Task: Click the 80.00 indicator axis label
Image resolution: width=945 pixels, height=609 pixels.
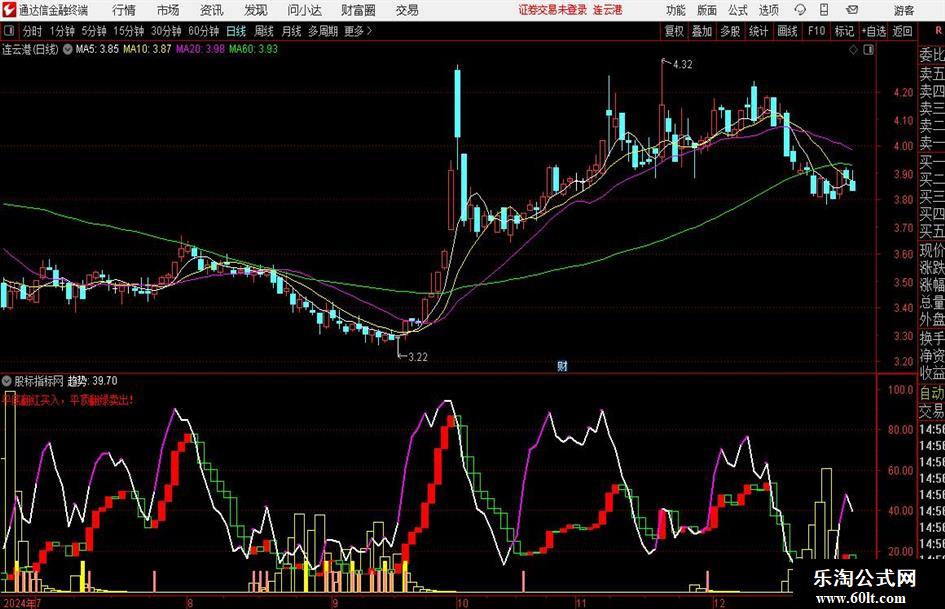Action: tap(900, 430)
